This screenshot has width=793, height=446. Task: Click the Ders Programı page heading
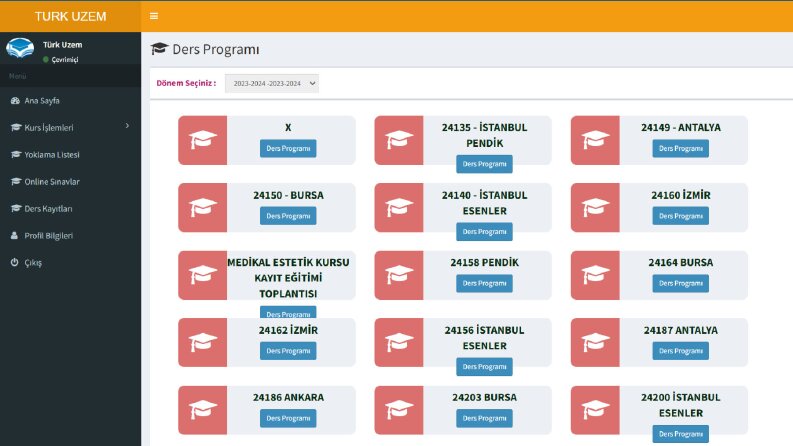[x=215, y=49]
